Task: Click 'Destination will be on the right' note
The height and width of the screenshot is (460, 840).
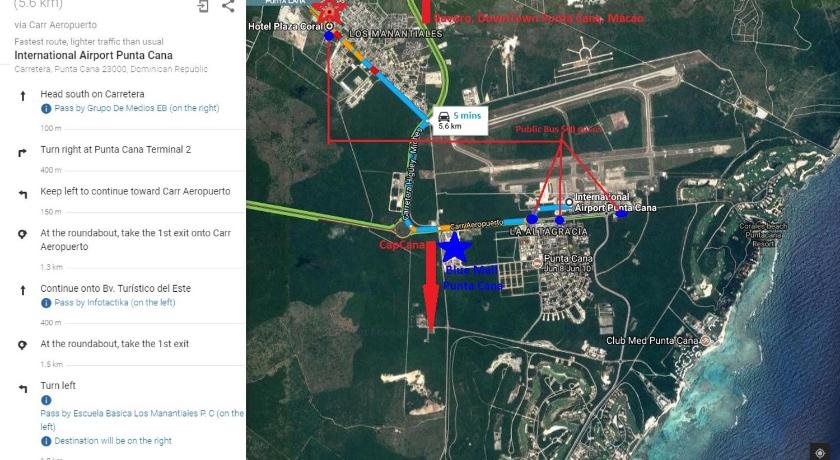Action: point(113,441)
